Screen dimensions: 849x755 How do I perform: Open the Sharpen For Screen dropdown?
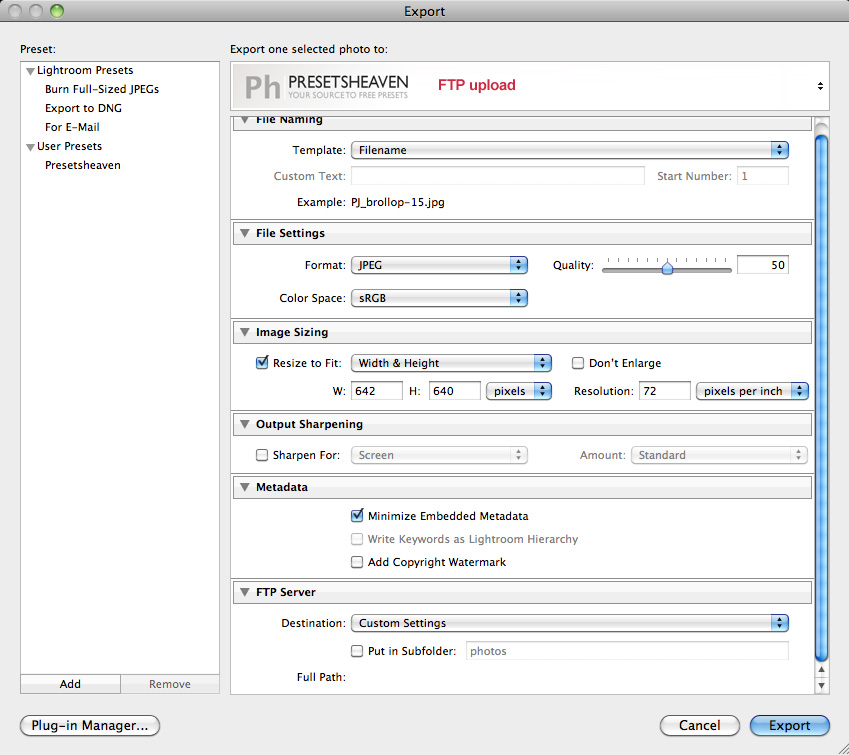439,455
